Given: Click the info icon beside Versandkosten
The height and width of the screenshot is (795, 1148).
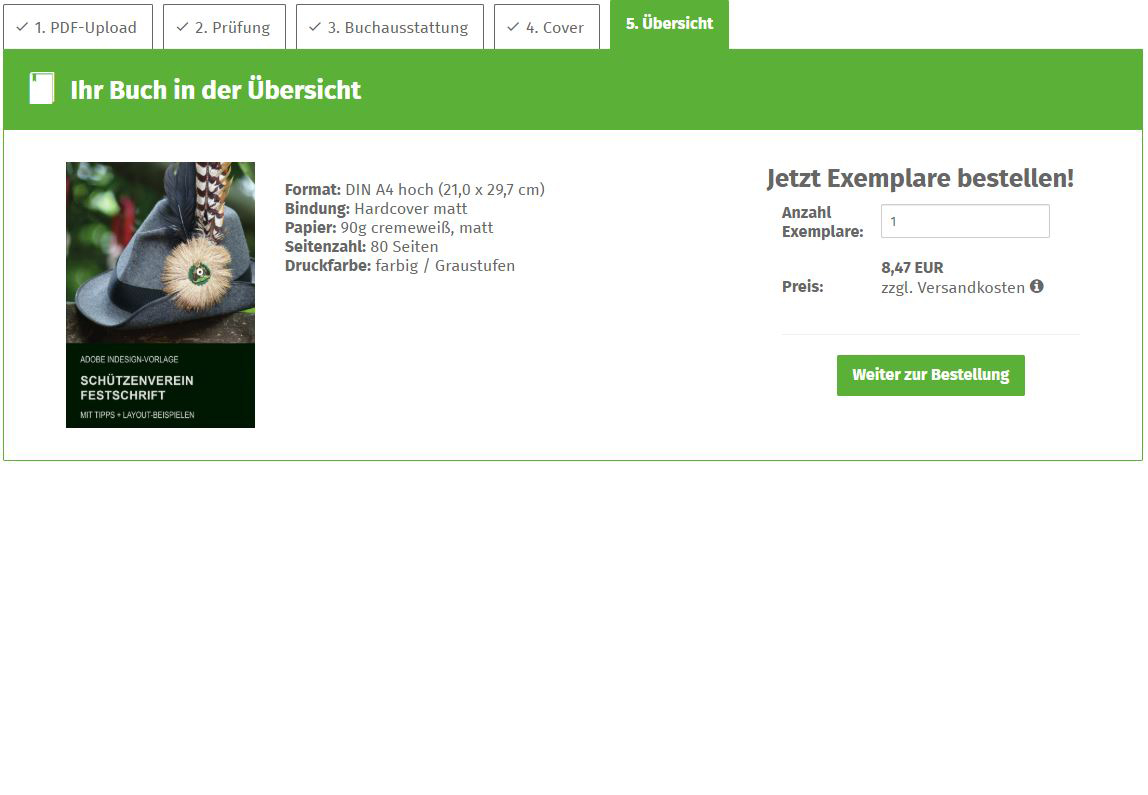Looking at the screenshot, I should 1037,287.
